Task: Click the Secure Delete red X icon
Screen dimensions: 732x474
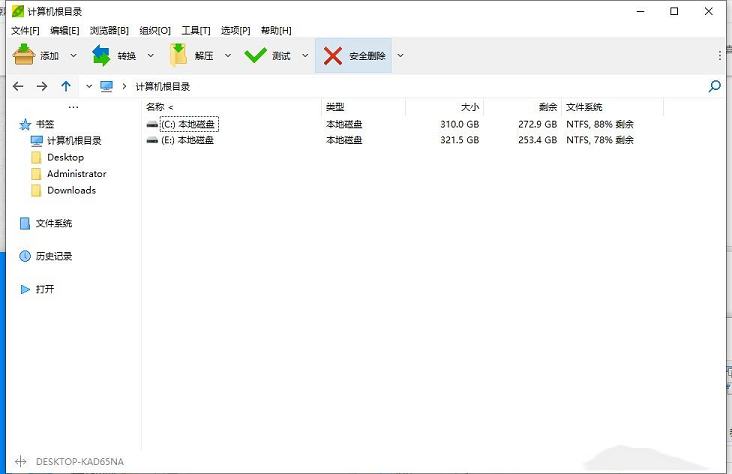Action: (333, 56)
